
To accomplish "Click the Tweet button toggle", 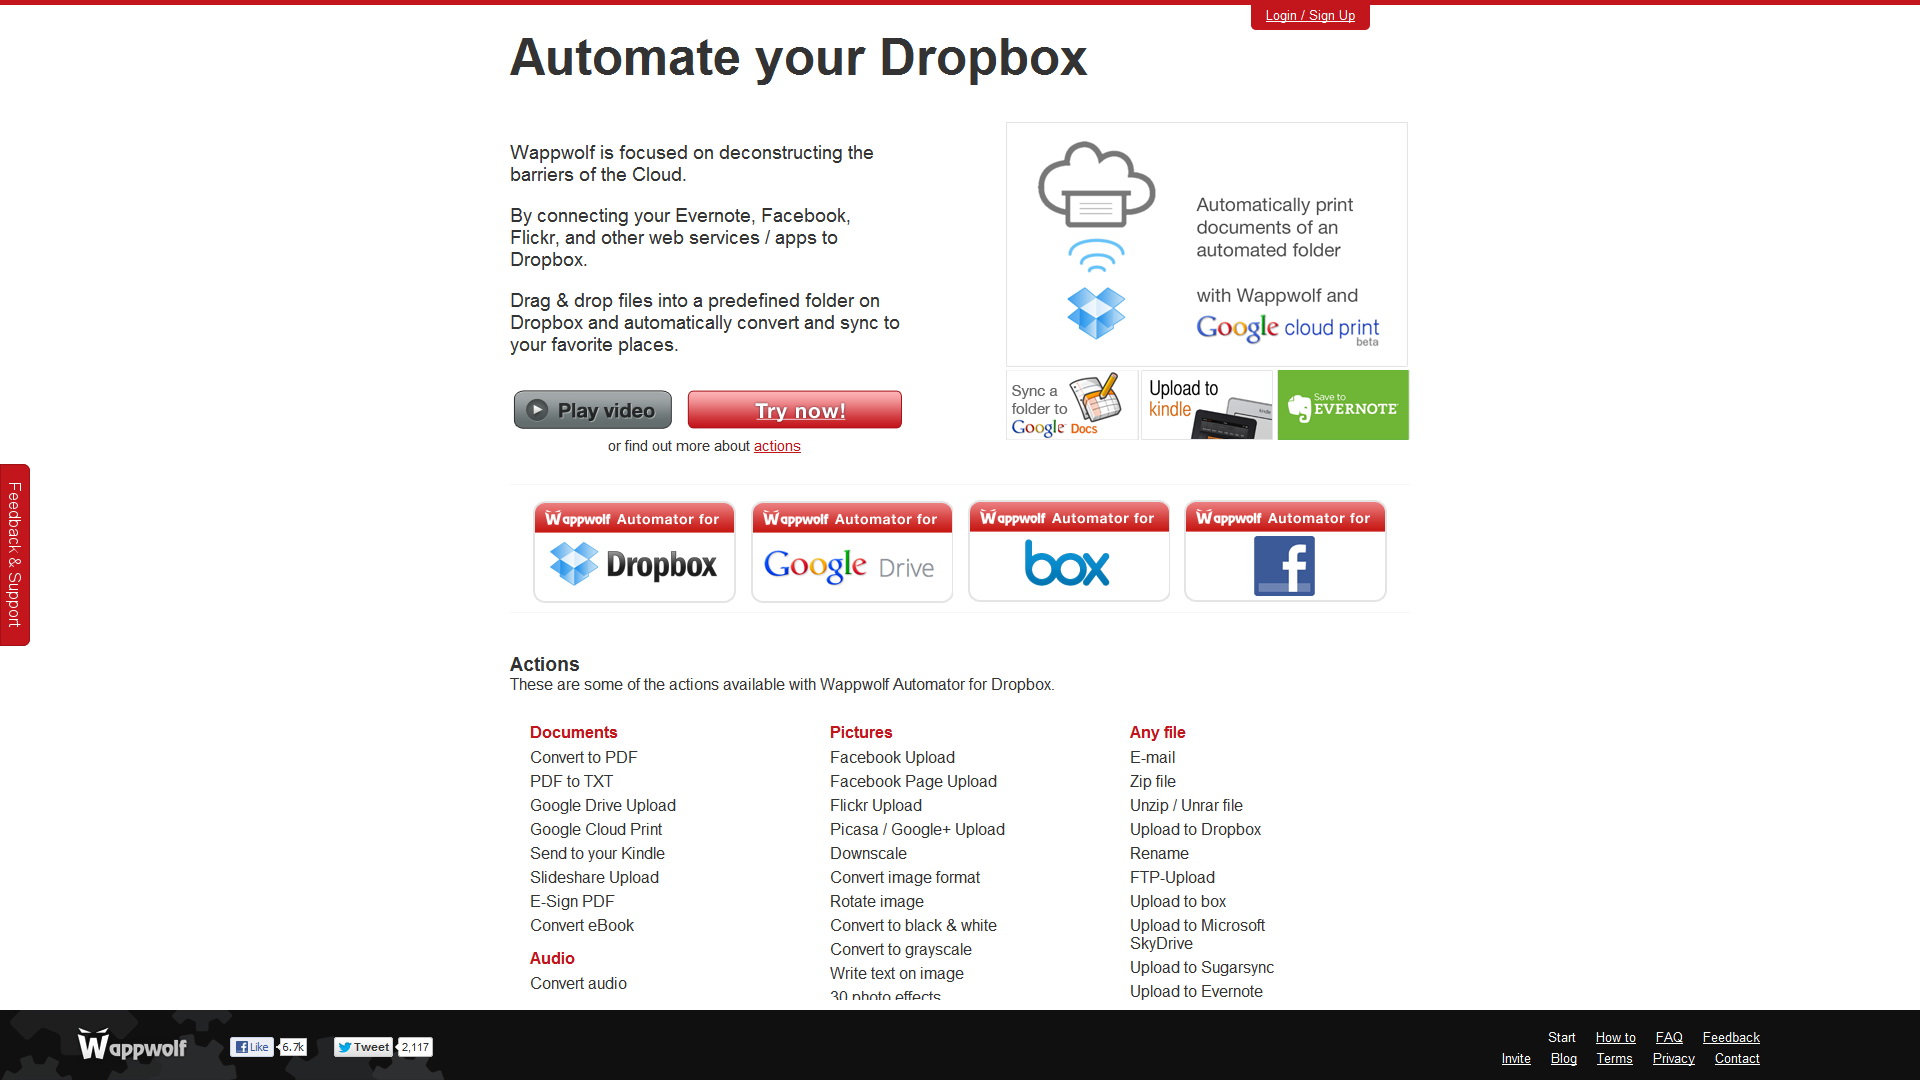I will [x=365, y=1046].
